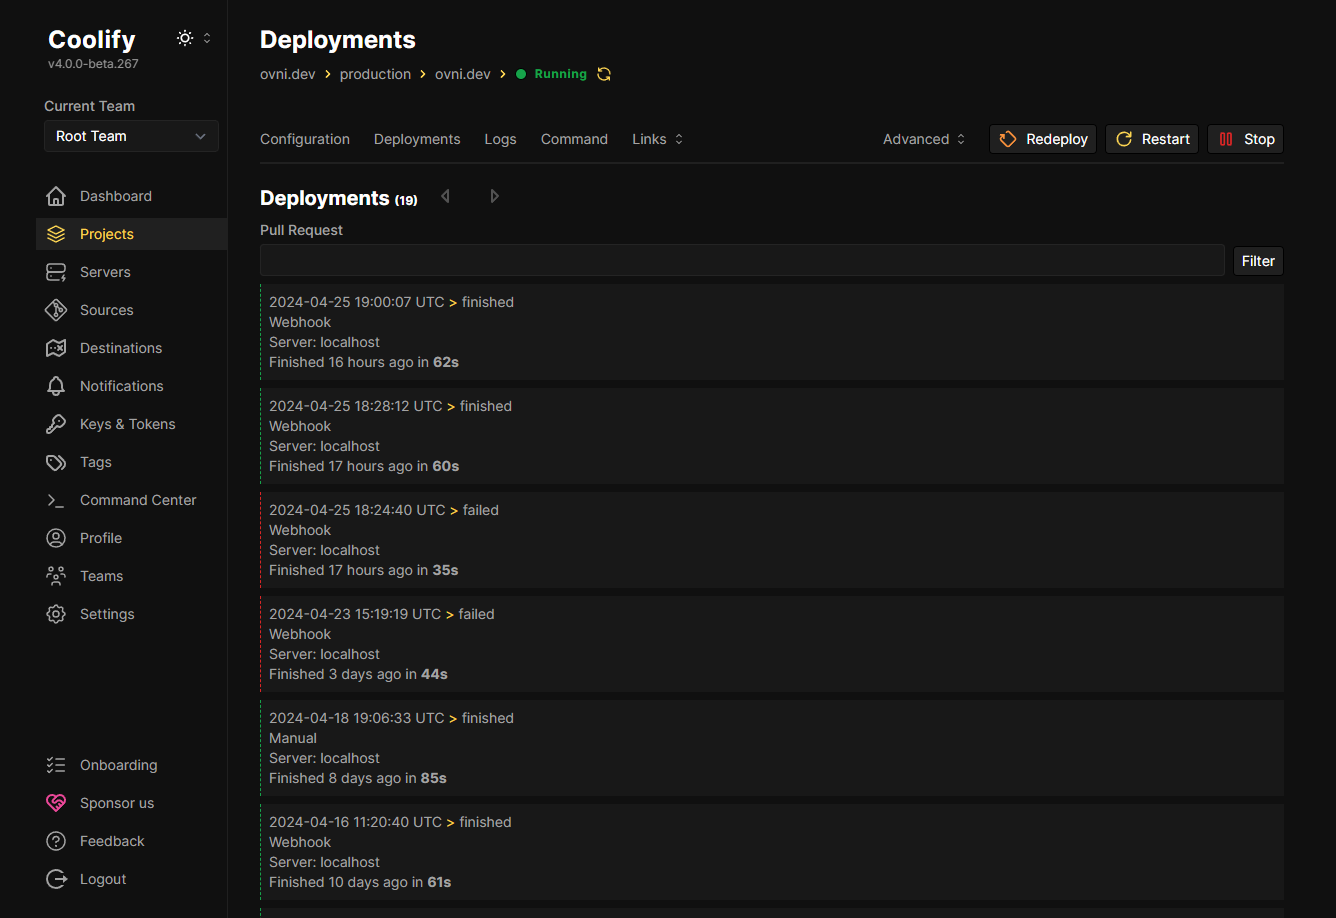Click the Onboarding checklist icon

point(56,765)
